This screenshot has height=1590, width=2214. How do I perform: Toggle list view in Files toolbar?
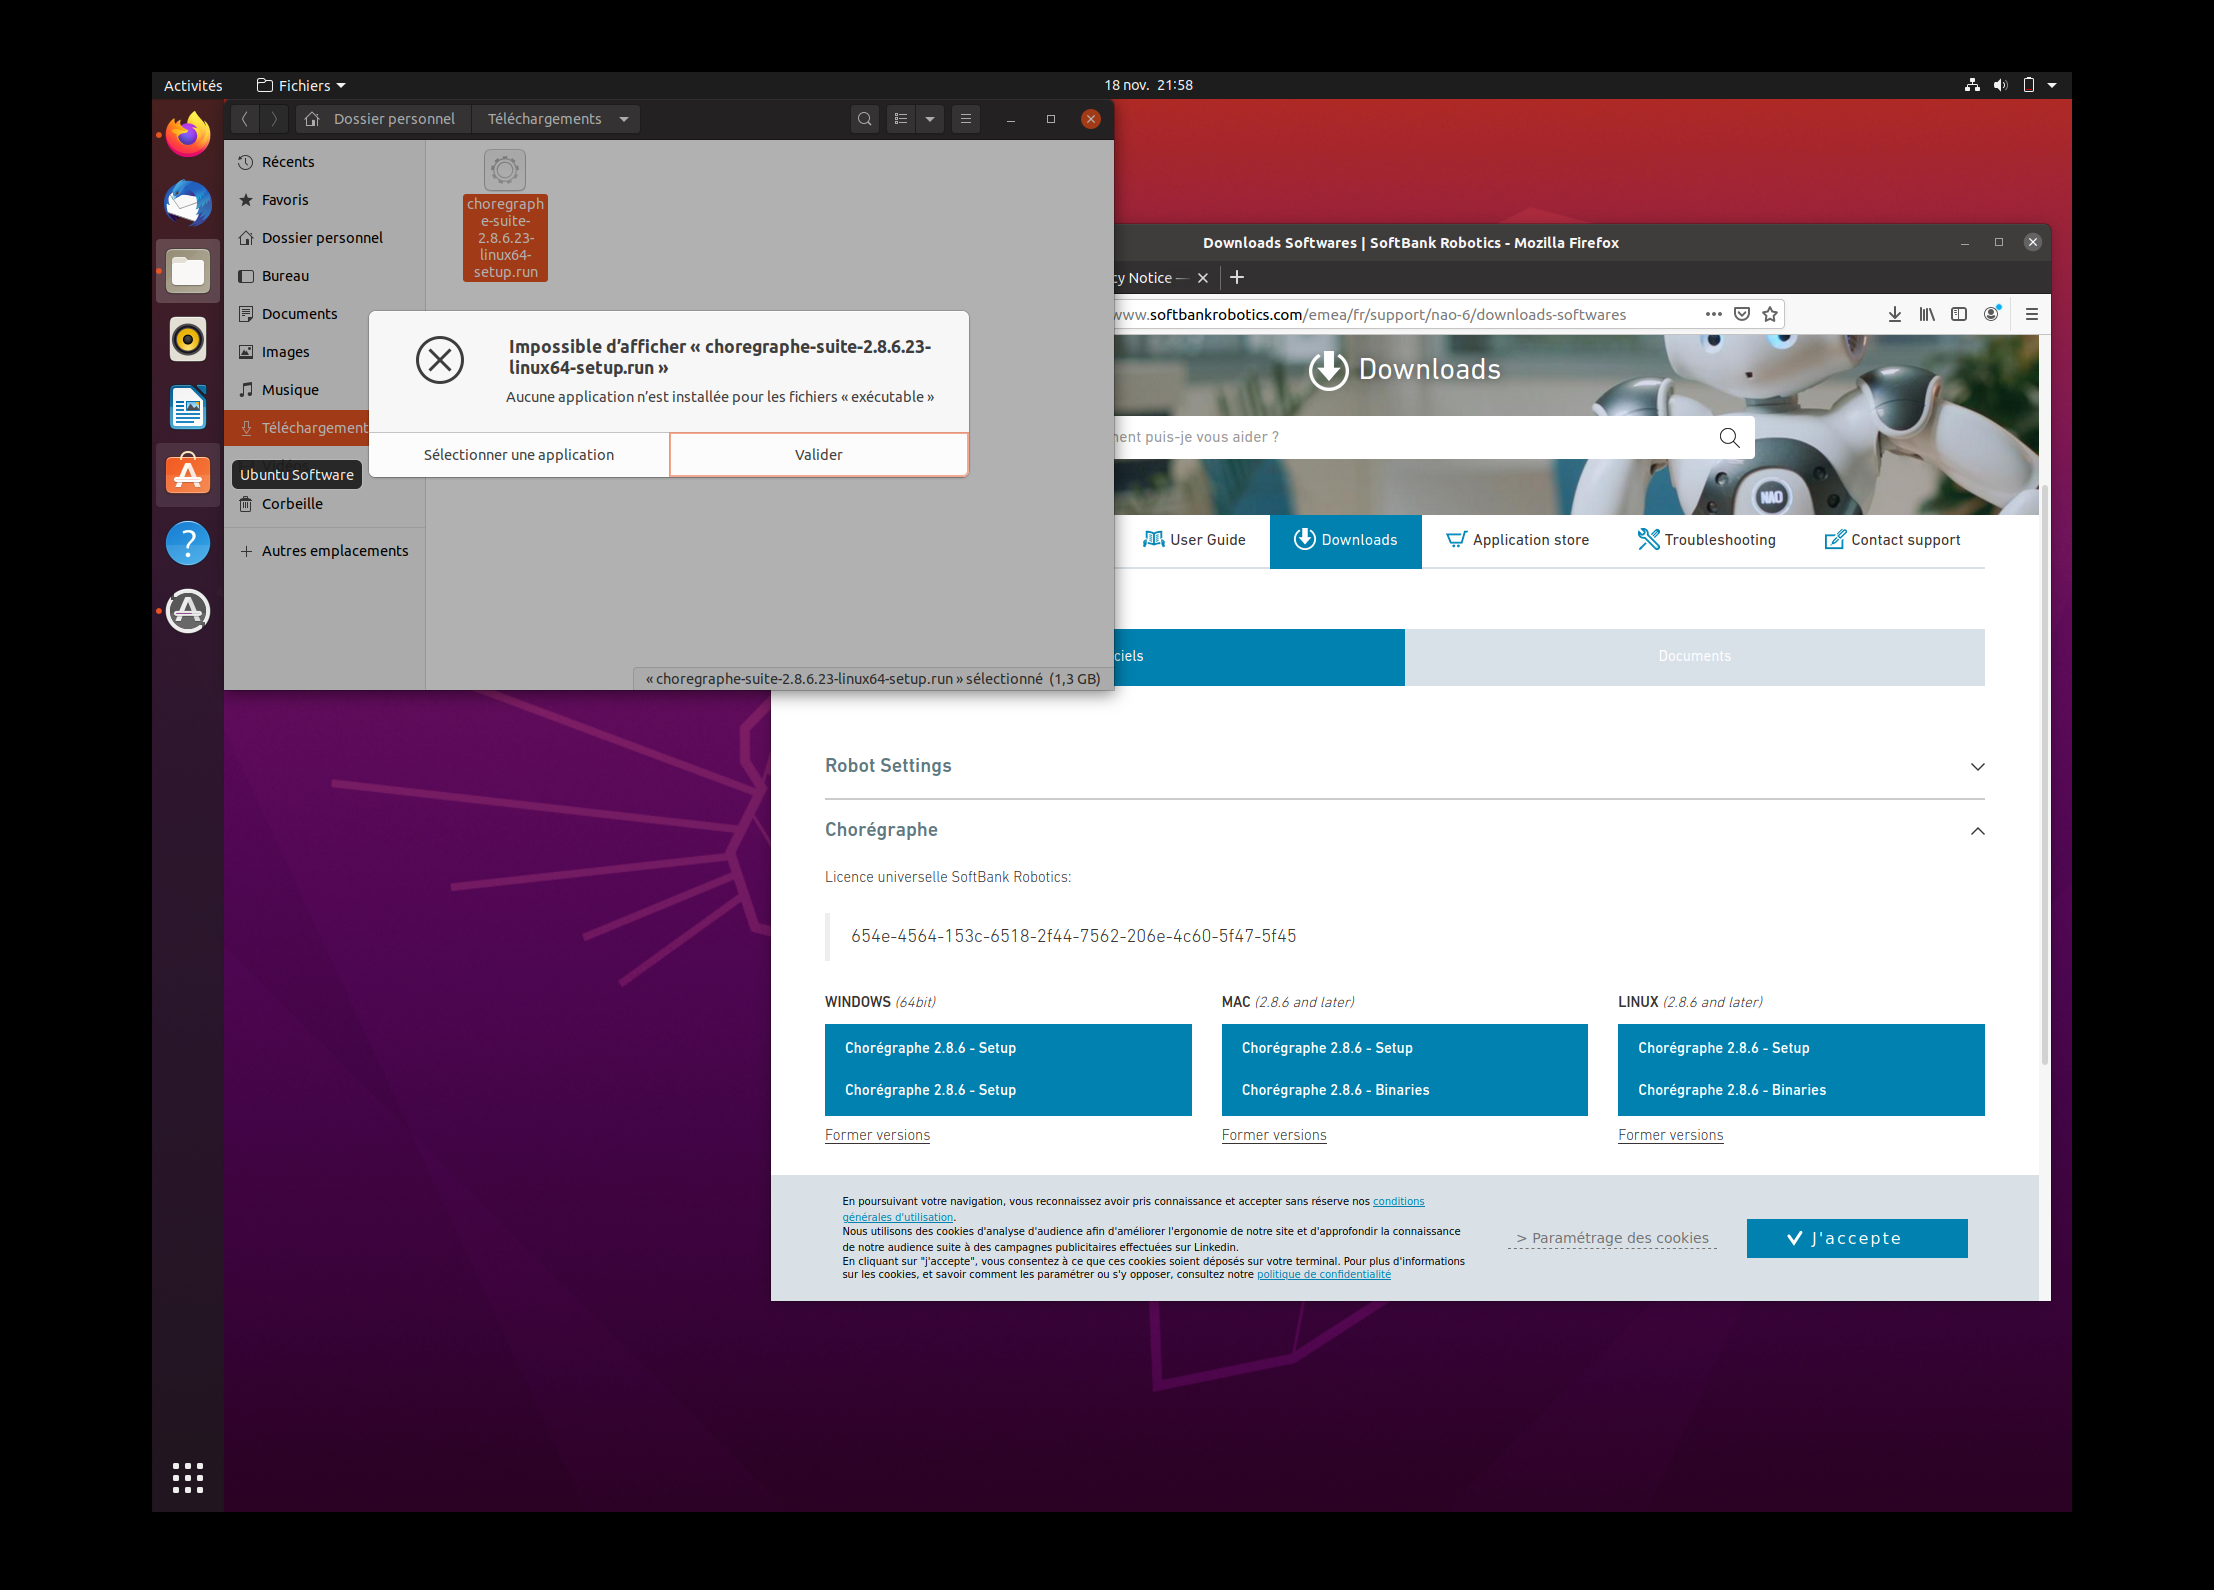[901, 119]
